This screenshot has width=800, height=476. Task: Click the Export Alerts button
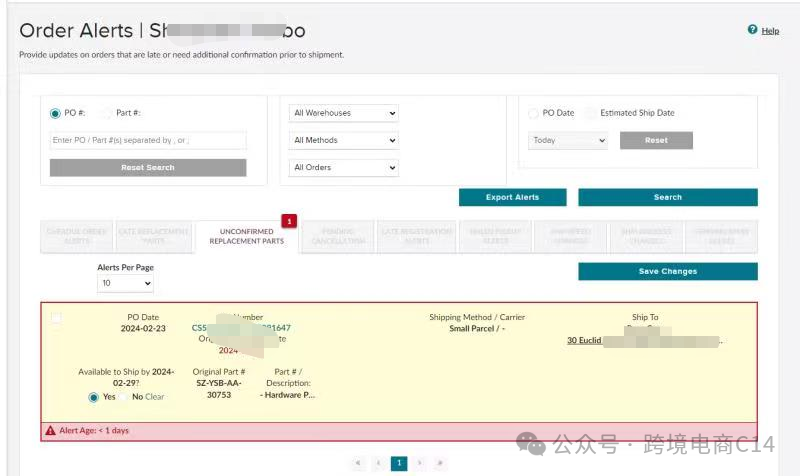click(x=512, y=197)
